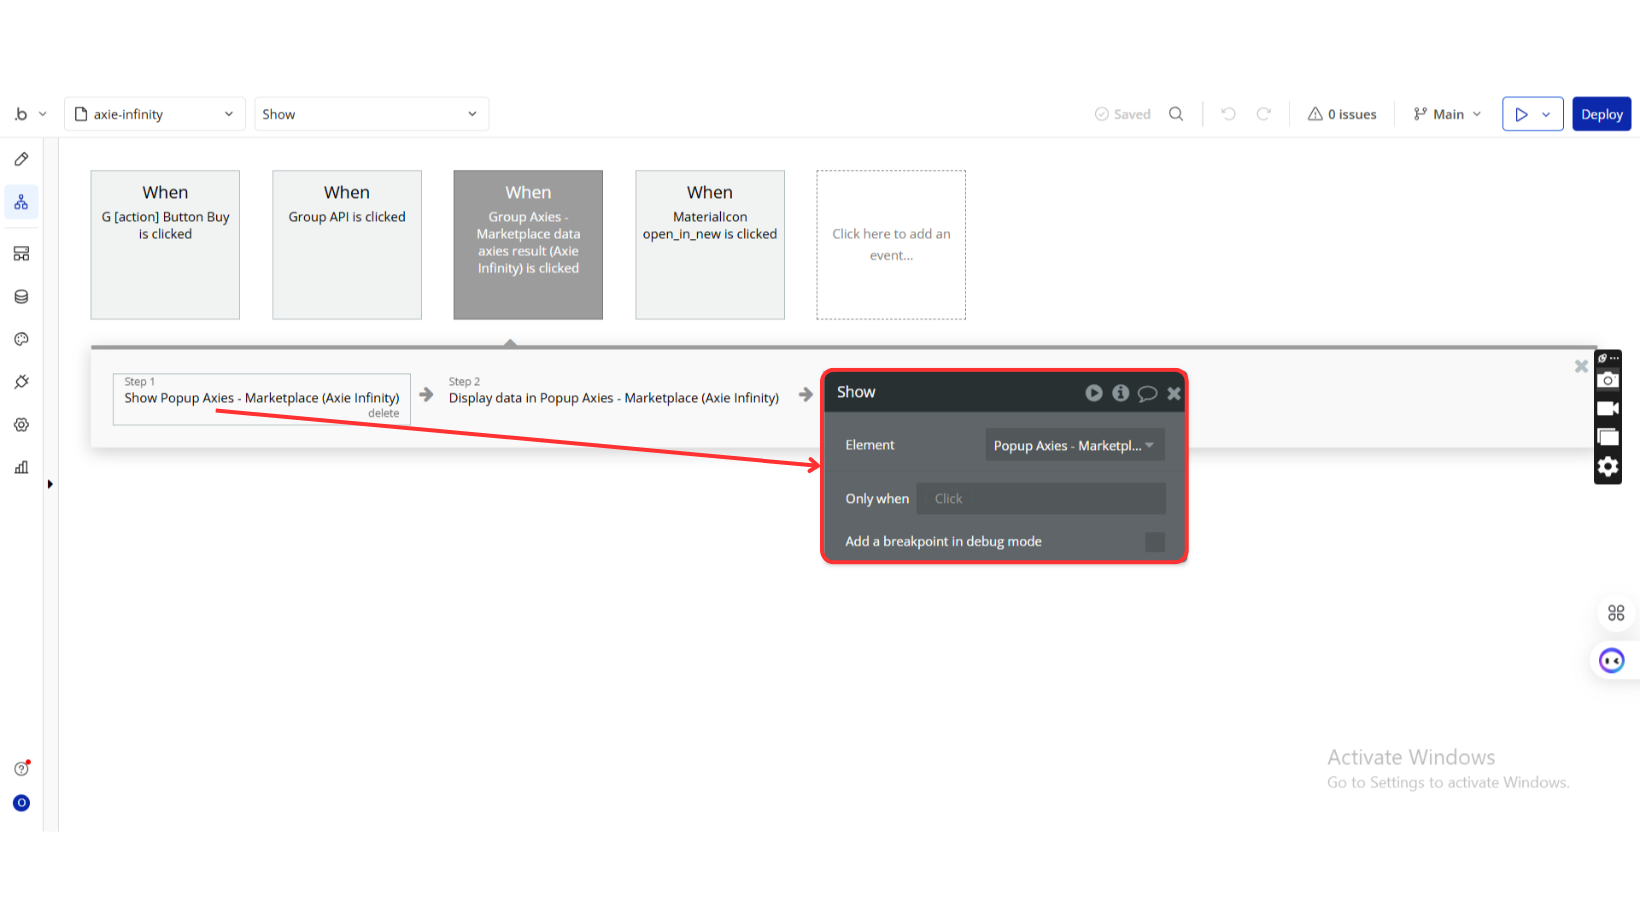Screen dimensions: 1640x924
Task: Add a comment via speech bubble icon
Action: [1147, 393]
